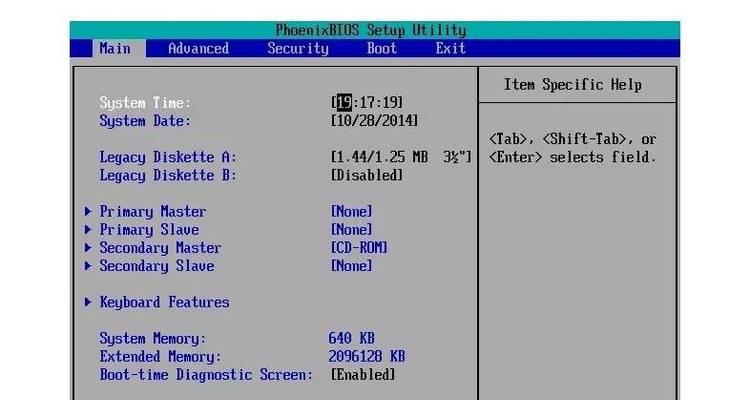Open the Primary Slave entry
Viewport: 750px width, 400px height.
(x=149, y=230)
